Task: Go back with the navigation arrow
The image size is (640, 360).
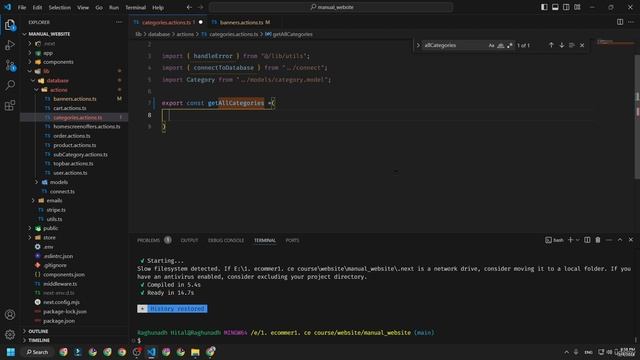Action: tap(189, 7)
